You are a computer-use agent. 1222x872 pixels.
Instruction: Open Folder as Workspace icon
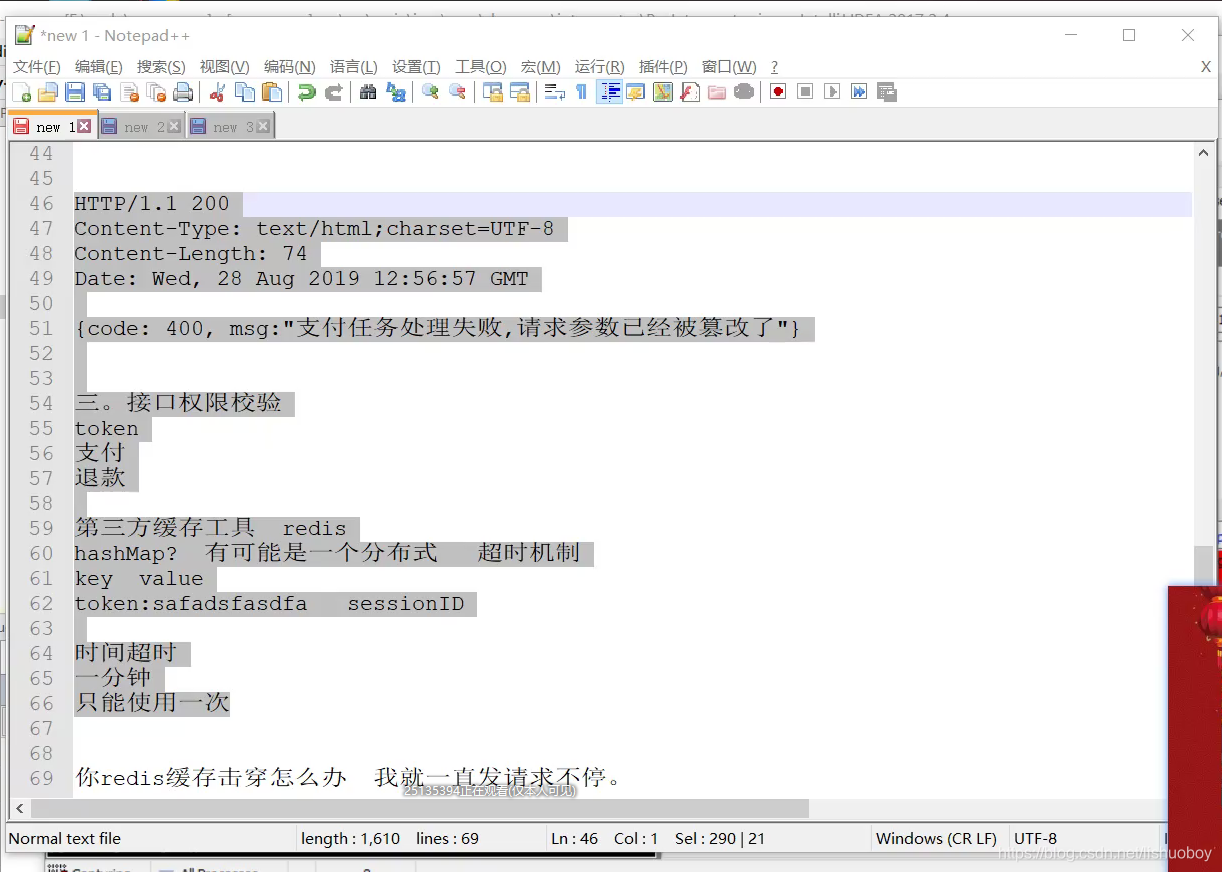[x=716, y=92]
